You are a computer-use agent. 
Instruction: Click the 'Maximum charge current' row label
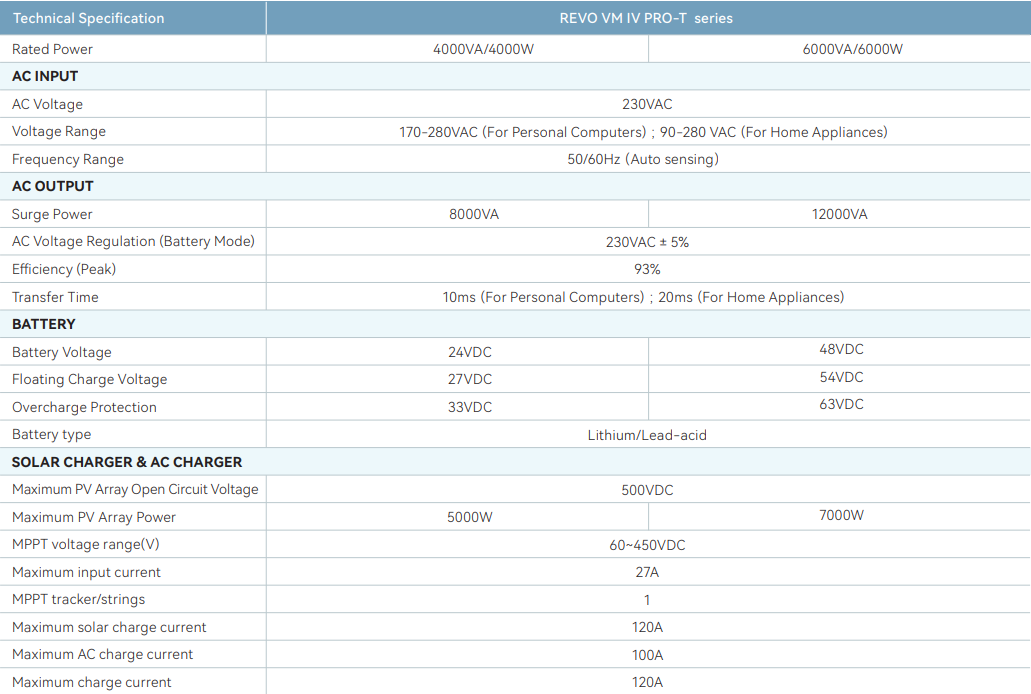[x=91, y=683]
